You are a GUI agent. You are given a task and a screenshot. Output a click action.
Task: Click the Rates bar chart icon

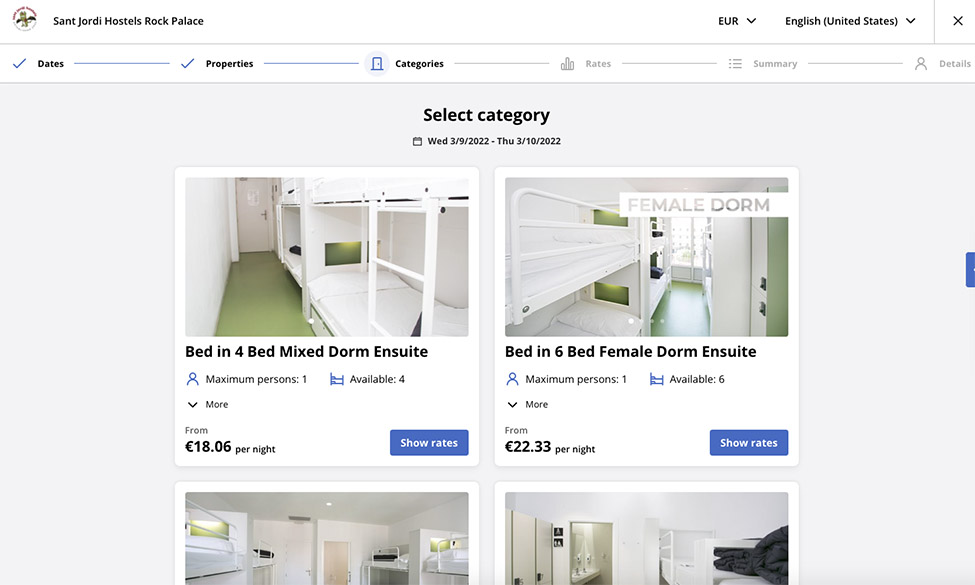[x=567, y=63]
